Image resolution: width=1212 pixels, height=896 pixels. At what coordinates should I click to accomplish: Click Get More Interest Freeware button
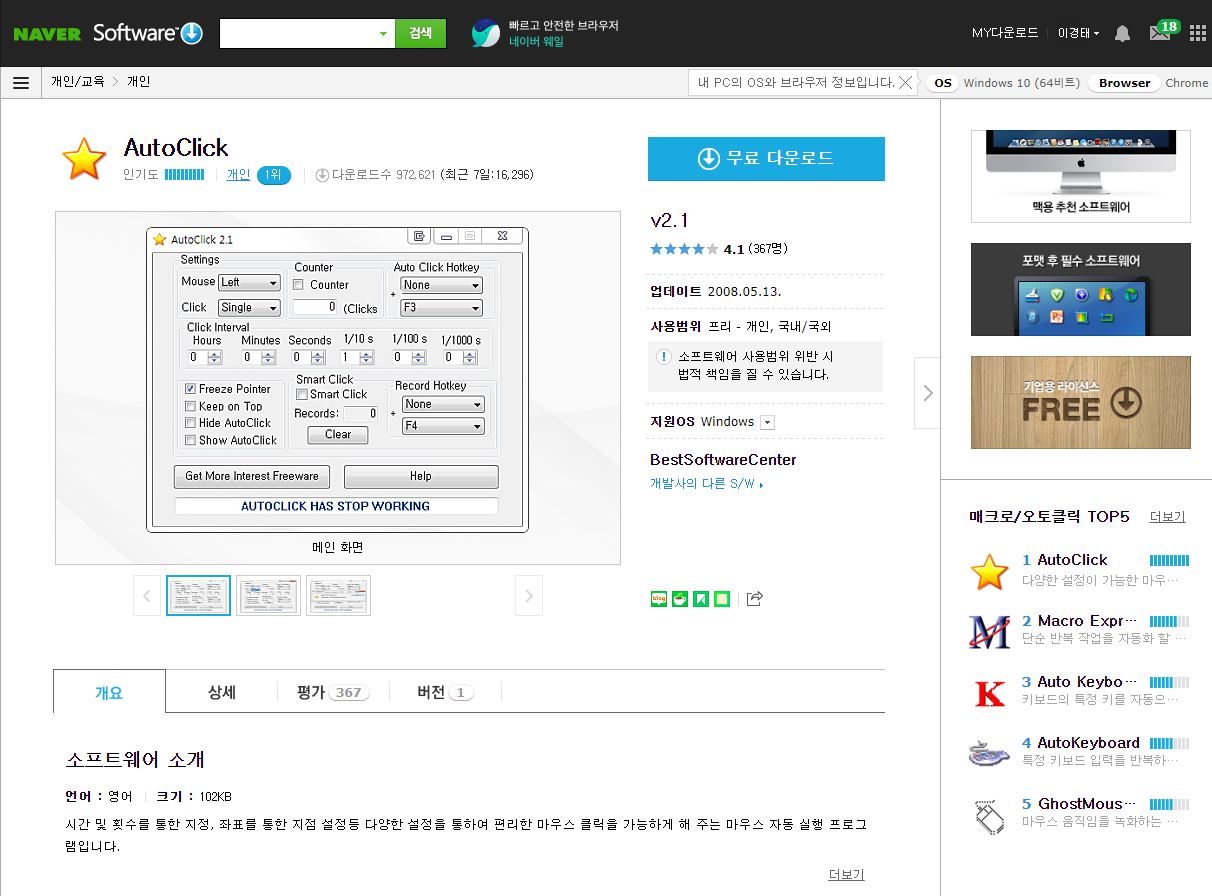coord(252,476)
